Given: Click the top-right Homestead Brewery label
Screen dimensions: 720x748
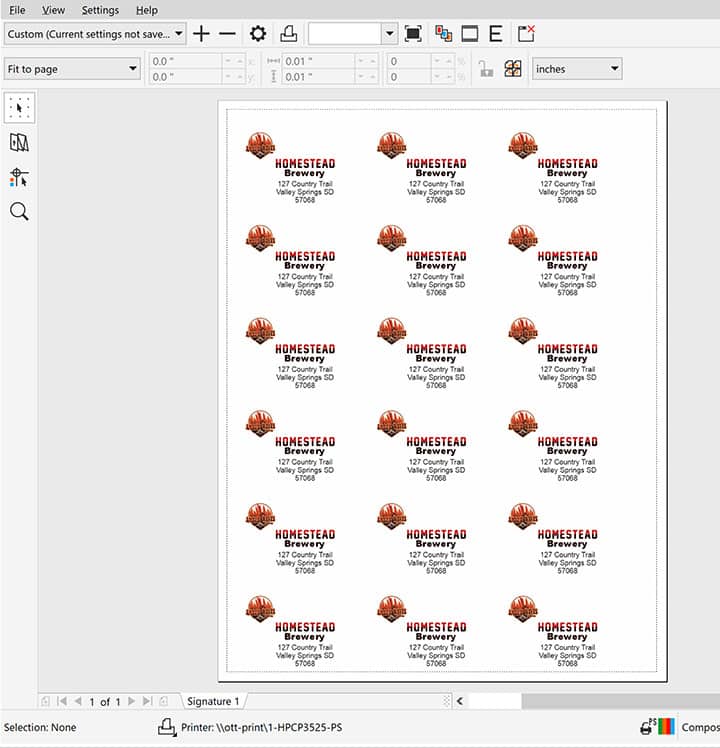Looking at the screenshot, I should [553, 168].
